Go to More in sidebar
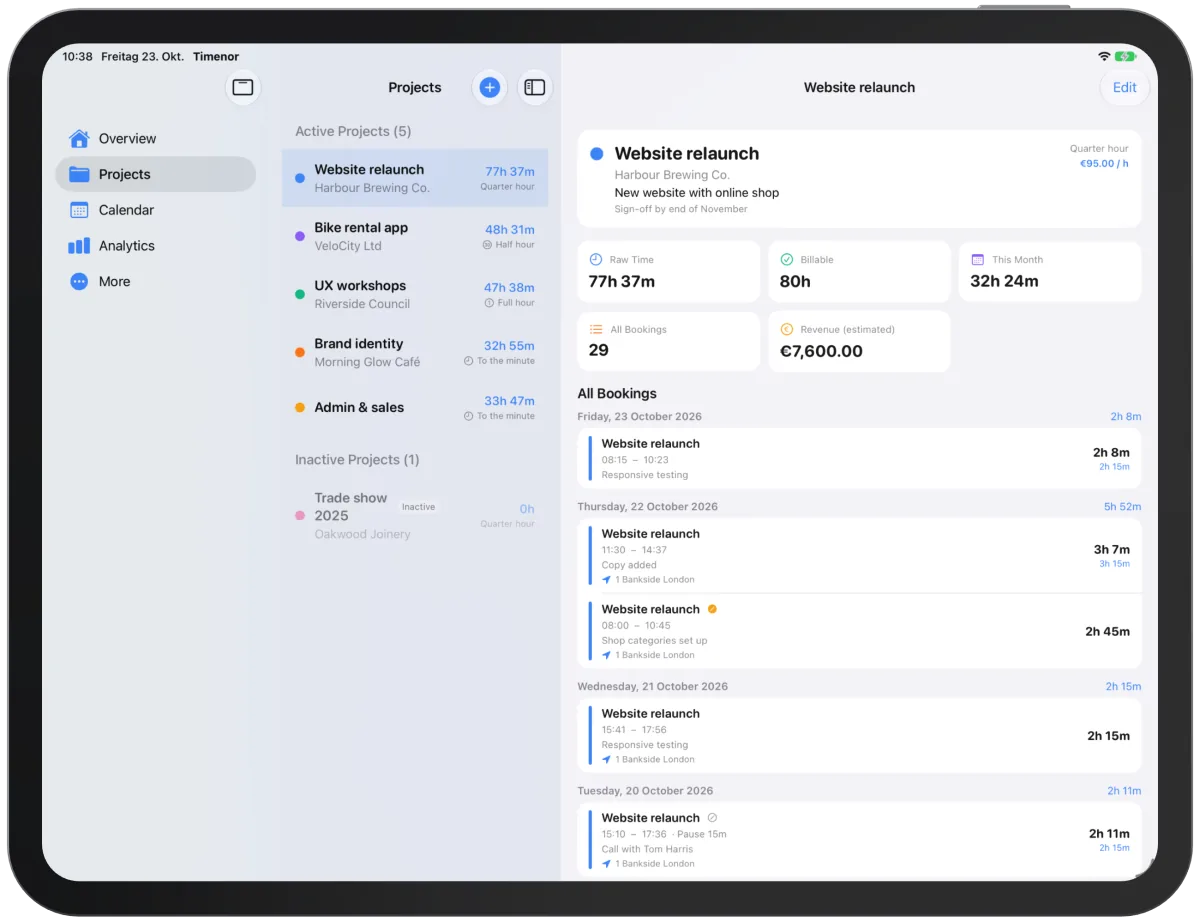The width and height of the screenshot is (1200, 922). coord(156,282)
